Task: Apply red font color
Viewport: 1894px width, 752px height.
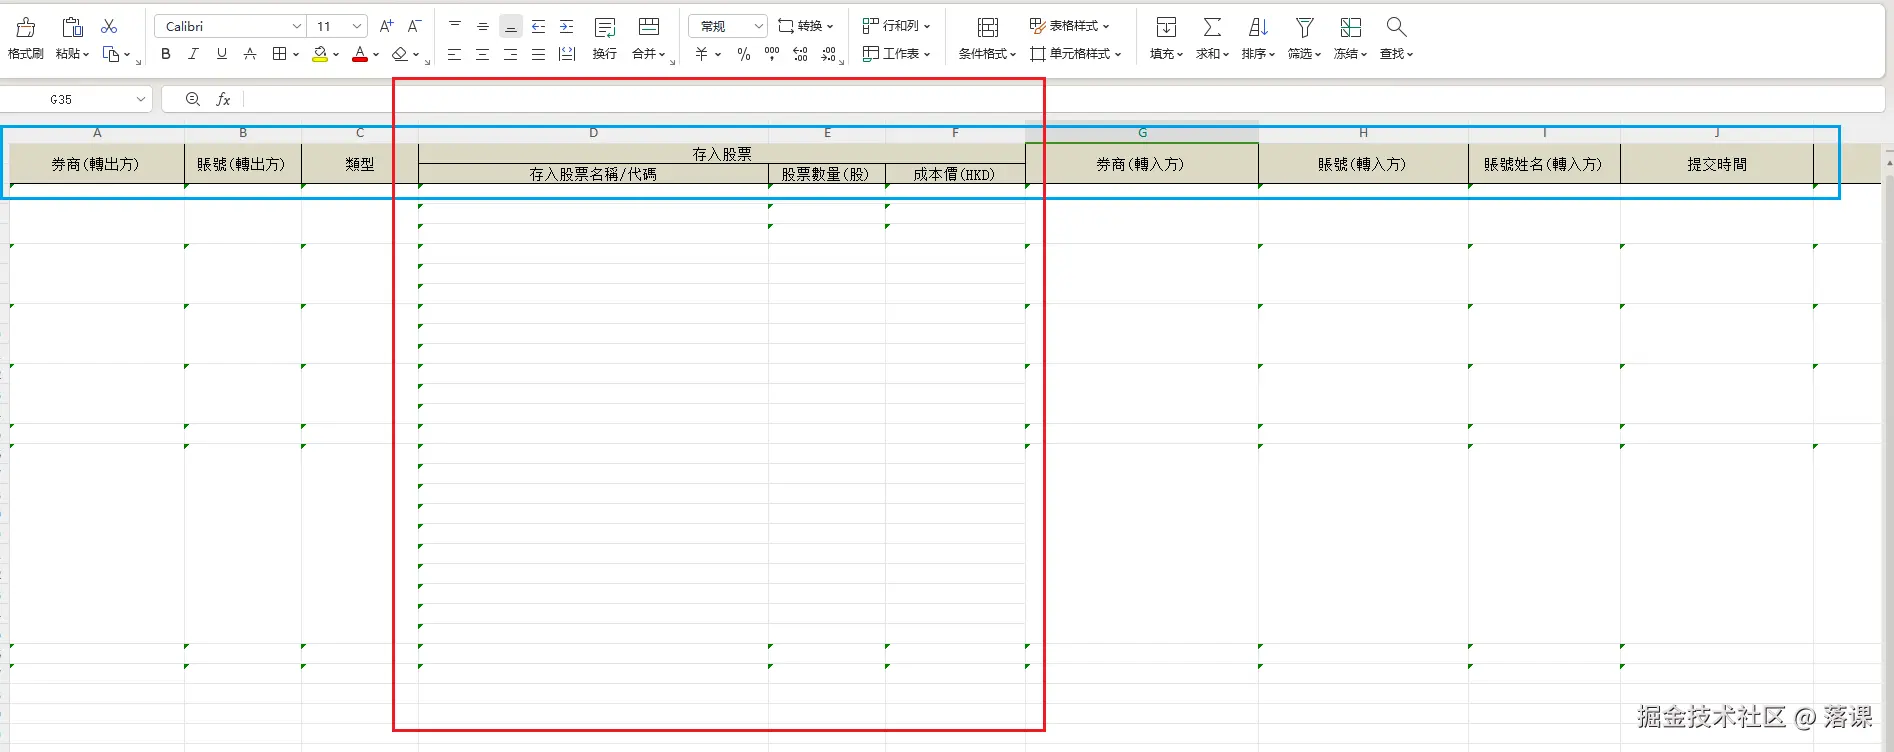Action: tap(360, 54)
